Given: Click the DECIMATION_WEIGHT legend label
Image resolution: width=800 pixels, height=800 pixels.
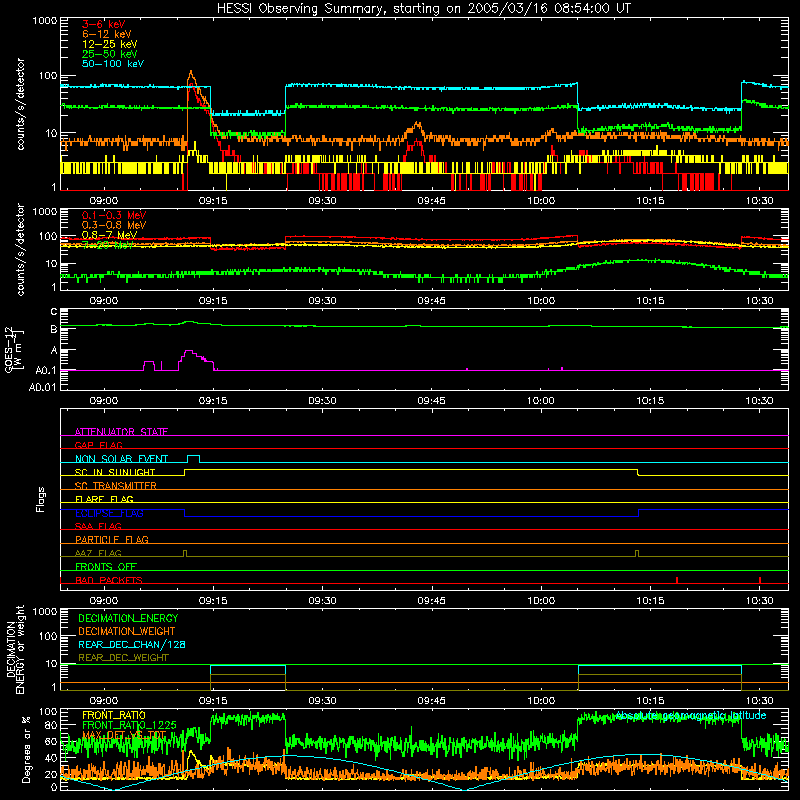Looking at the screenshot, I should pos(127,631).
